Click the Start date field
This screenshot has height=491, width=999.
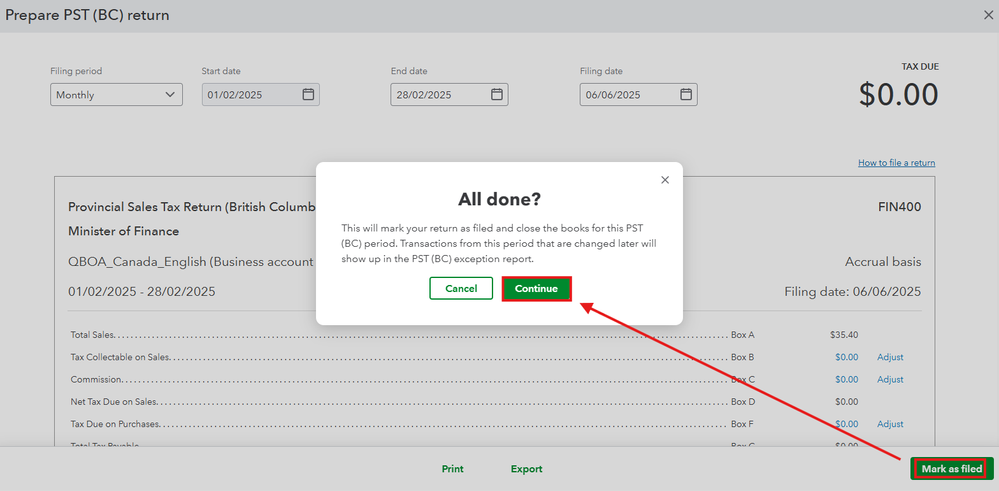click(x=261, y=95)
